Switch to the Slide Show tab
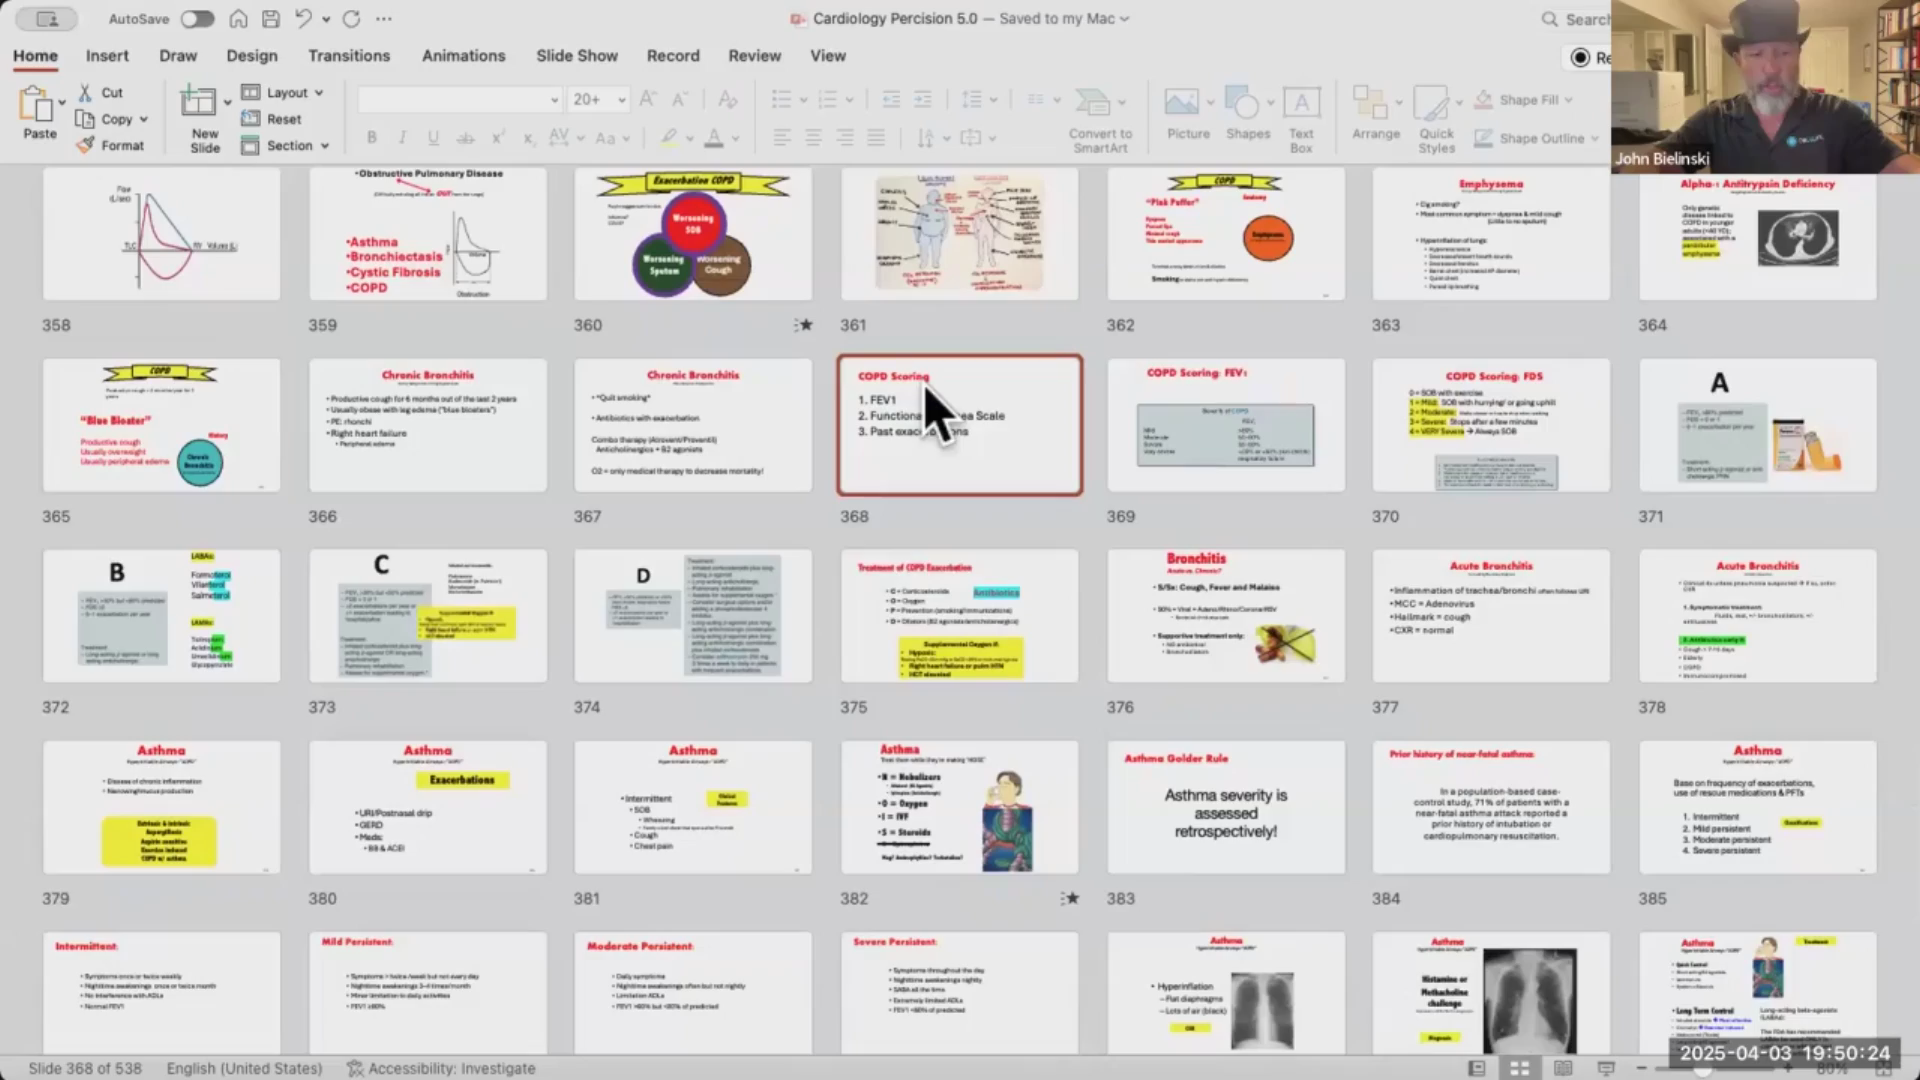1920x1080 pixels. [x=576, y=56]
